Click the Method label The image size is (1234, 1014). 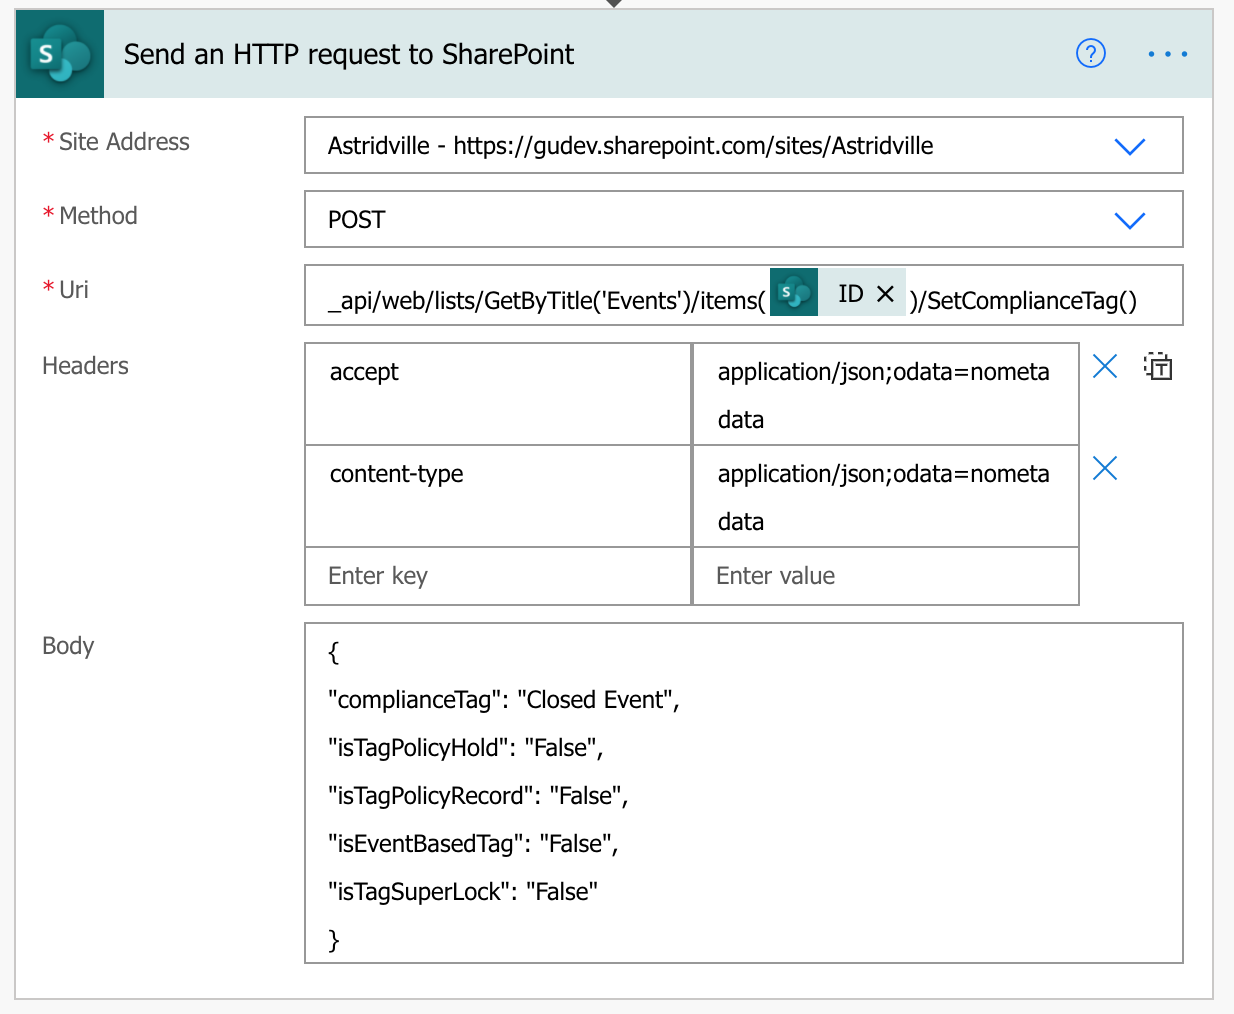point(98,216)
